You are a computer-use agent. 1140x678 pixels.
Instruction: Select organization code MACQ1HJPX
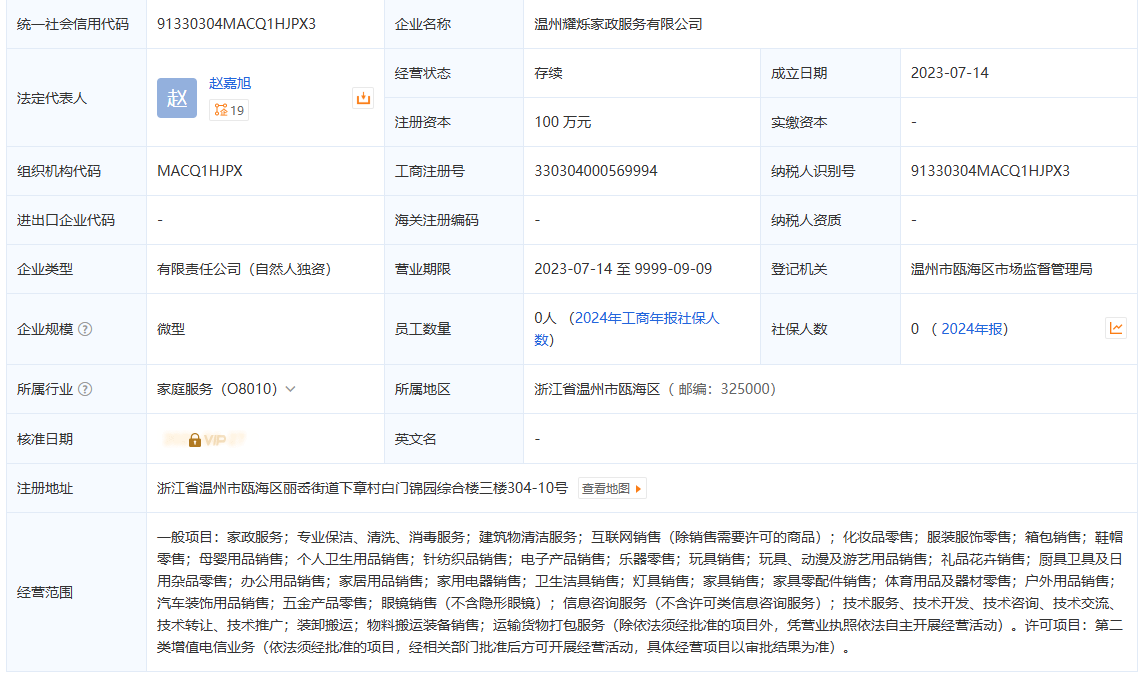[200, 171]
